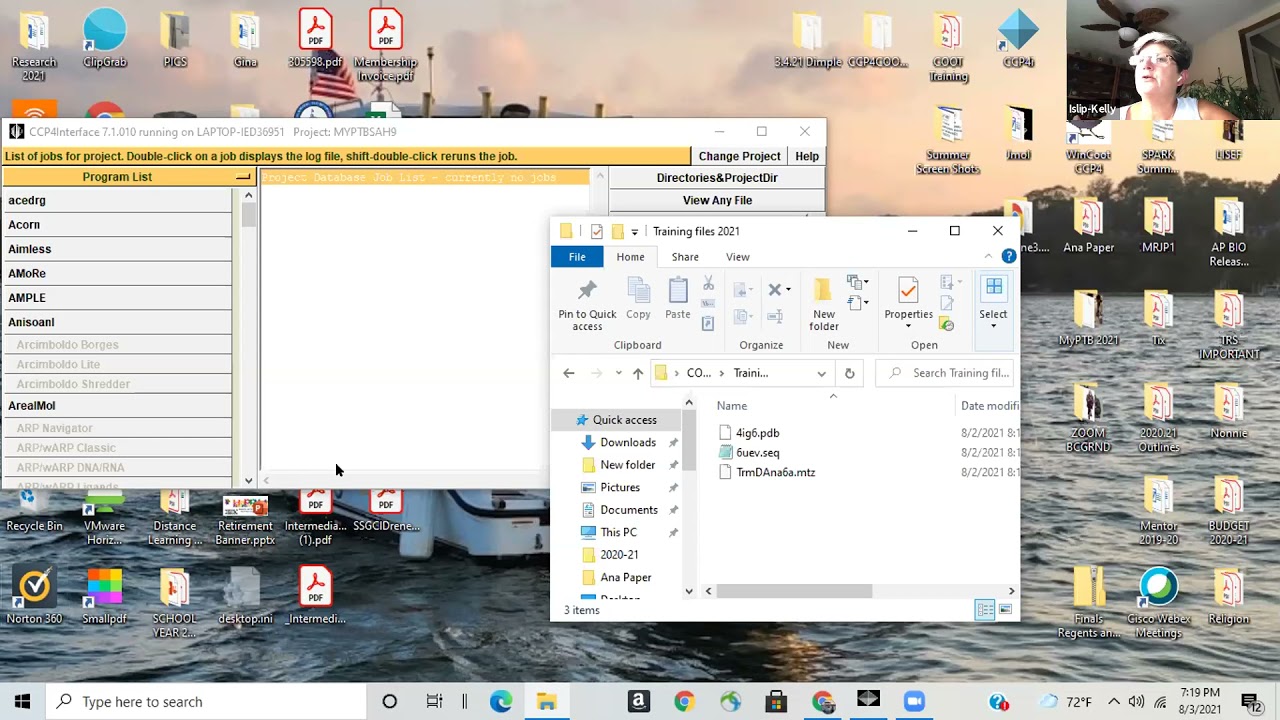Open the CCP4i desktop shortcut
The height and width of the screenshot is (720, 1280).
pos(1018,39)
